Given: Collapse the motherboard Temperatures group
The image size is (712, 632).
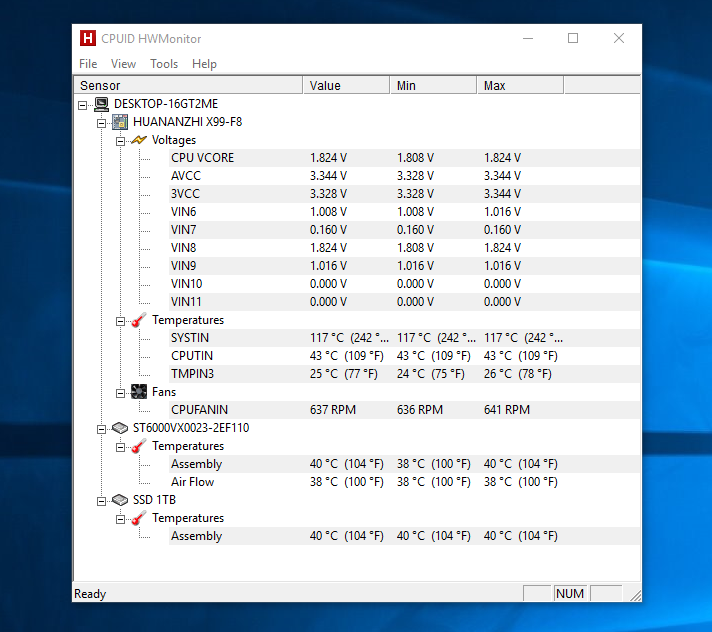Looking at the screenshot, I should click(120, 321).
